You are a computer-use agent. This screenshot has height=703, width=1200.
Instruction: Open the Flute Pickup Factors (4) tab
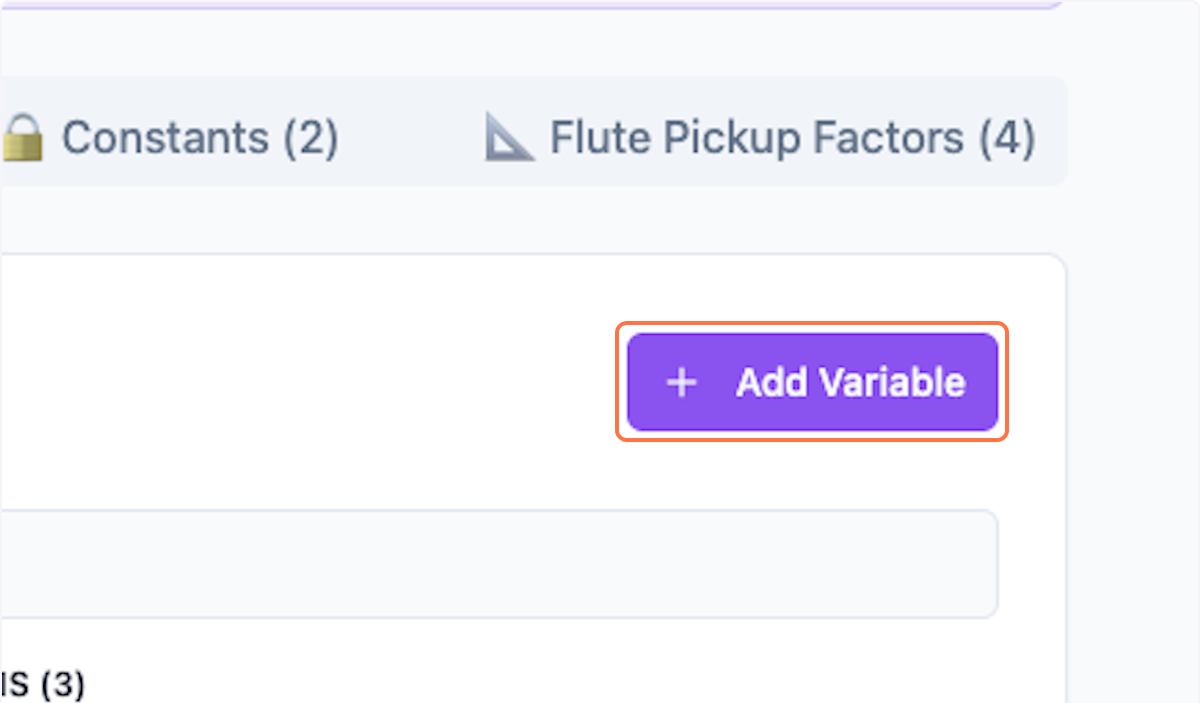[x=760, y=138]
